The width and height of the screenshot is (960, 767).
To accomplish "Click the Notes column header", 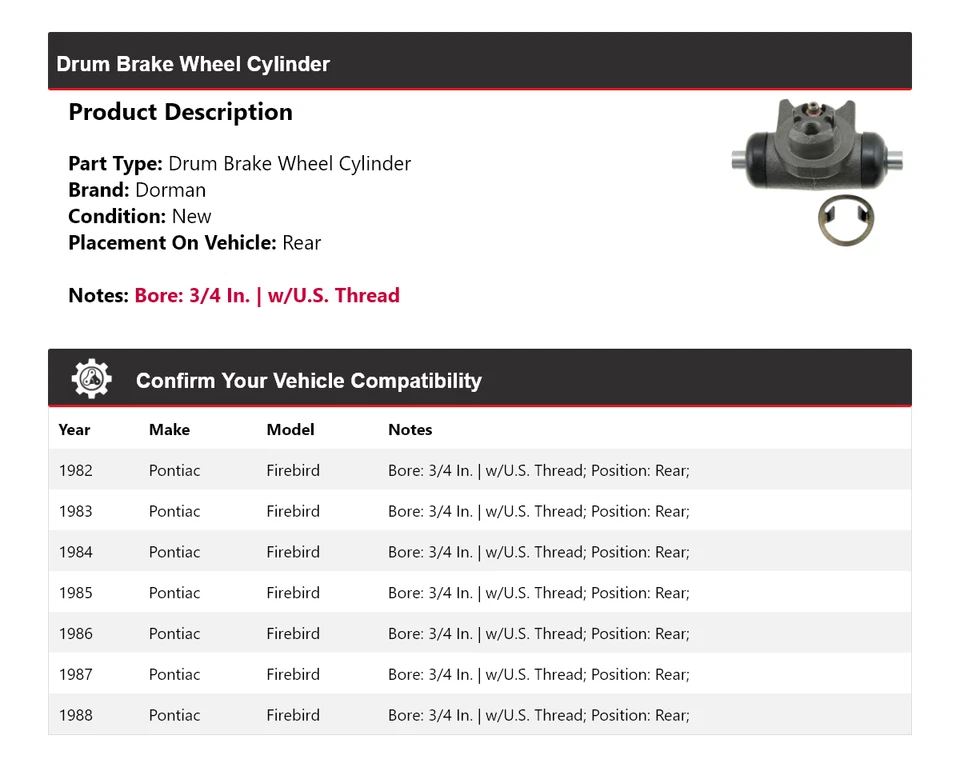I will click(410, 430).
